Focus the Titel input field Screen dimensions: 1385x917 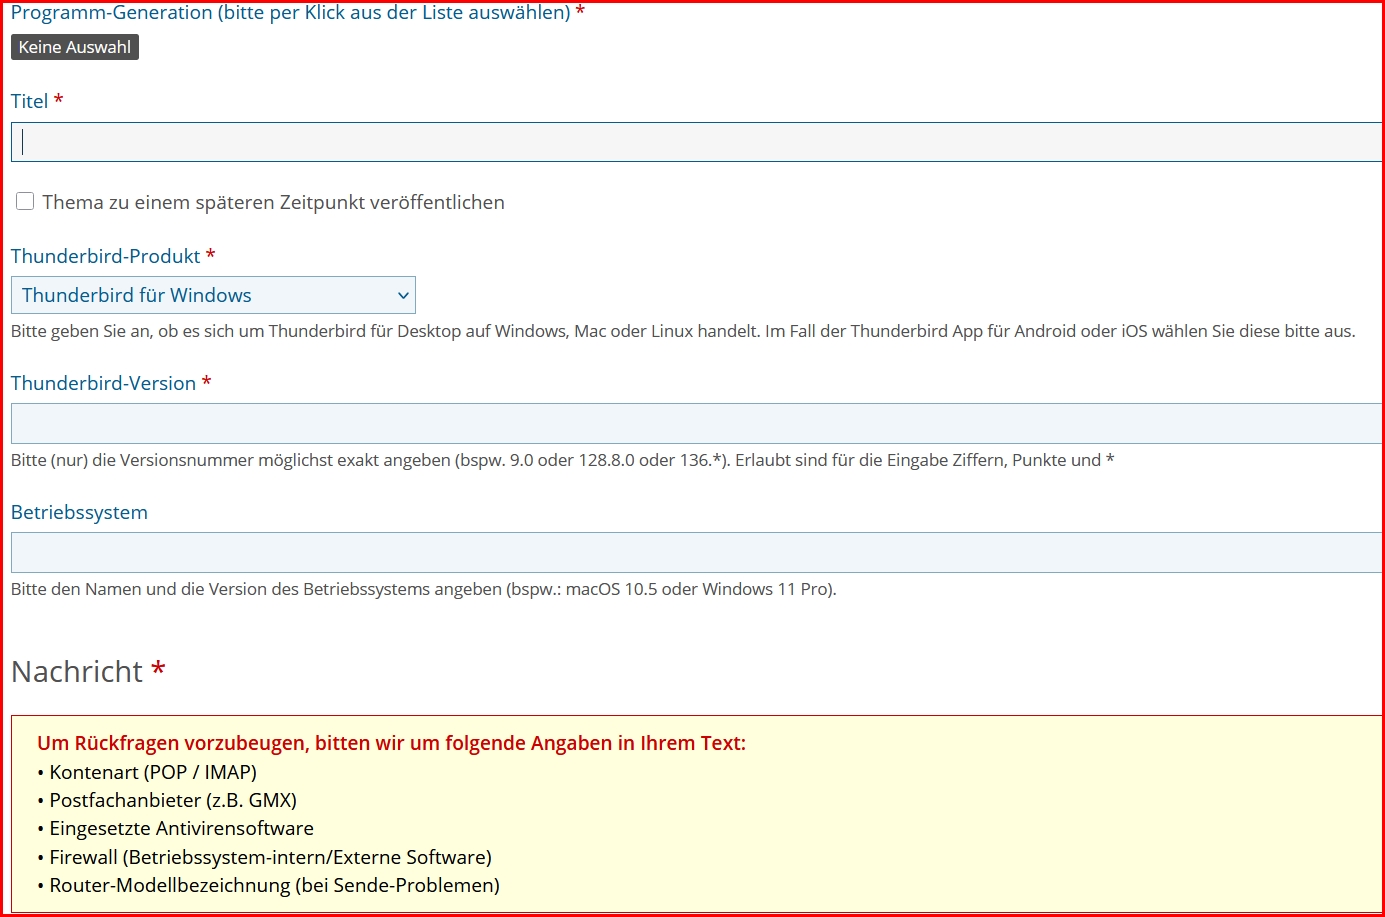pyautogui.click(x=696, y=142)
